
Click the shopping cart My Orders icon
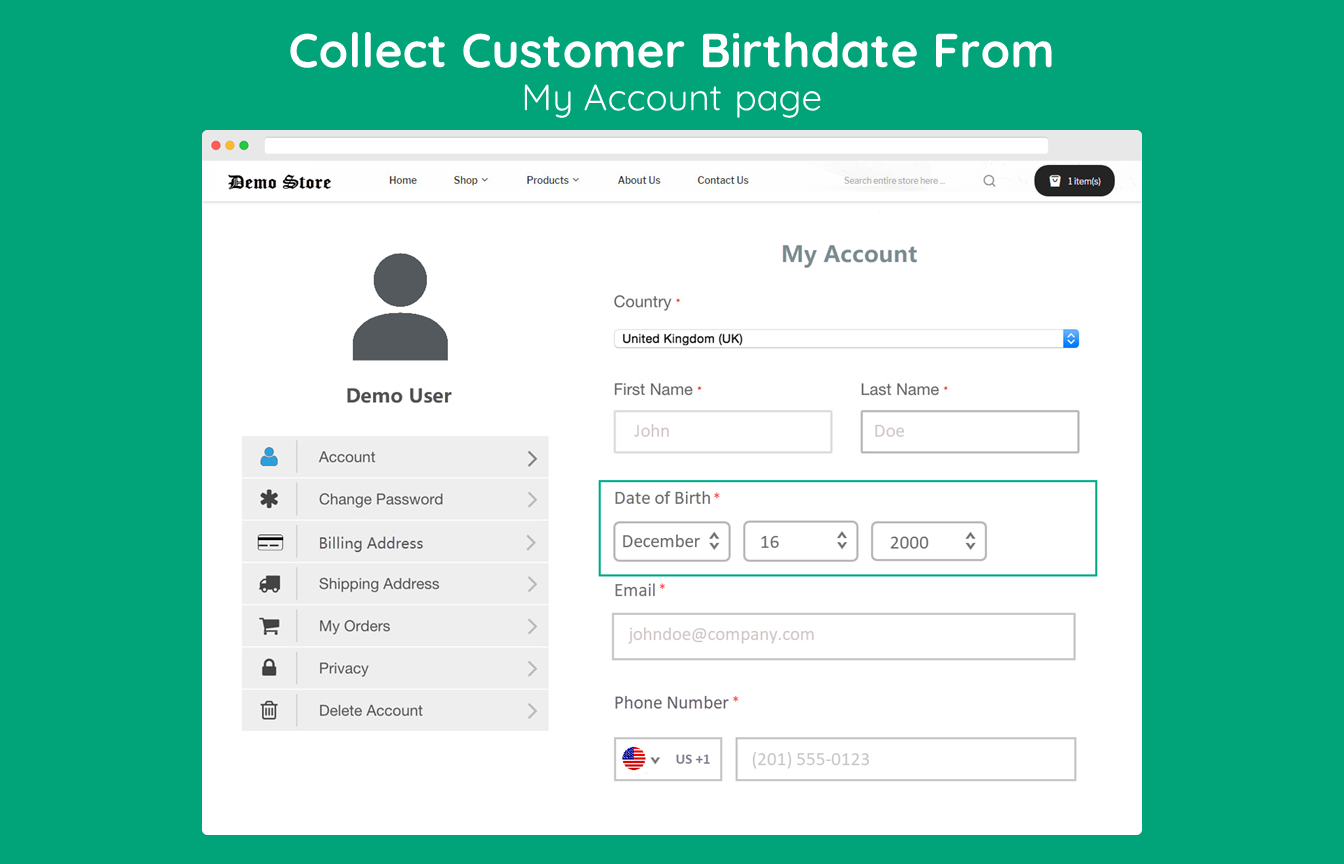click(x=269, y=626)
